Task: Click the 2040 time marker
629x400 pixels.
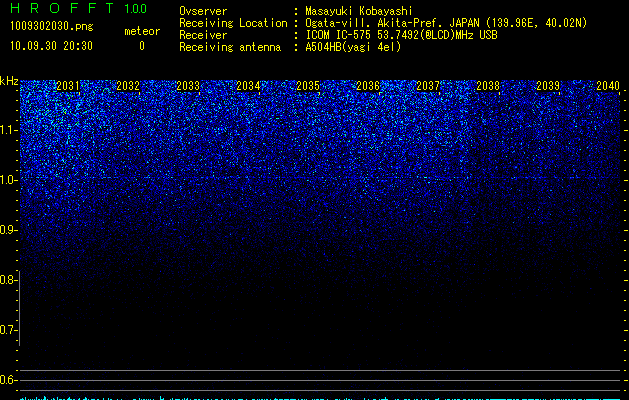Action: pos(608,86)
